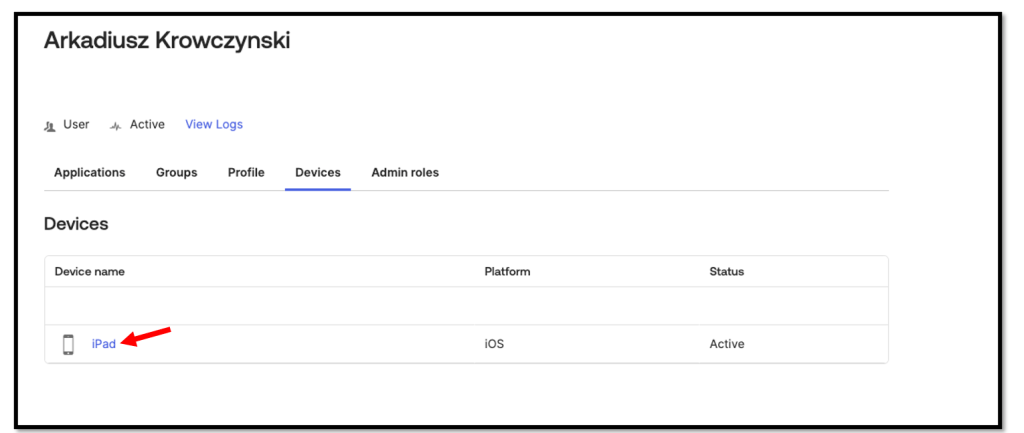The width and height of the screenshot is (1024, 433).
Task: Switch to the Applications tab
Action: (90, 173)
